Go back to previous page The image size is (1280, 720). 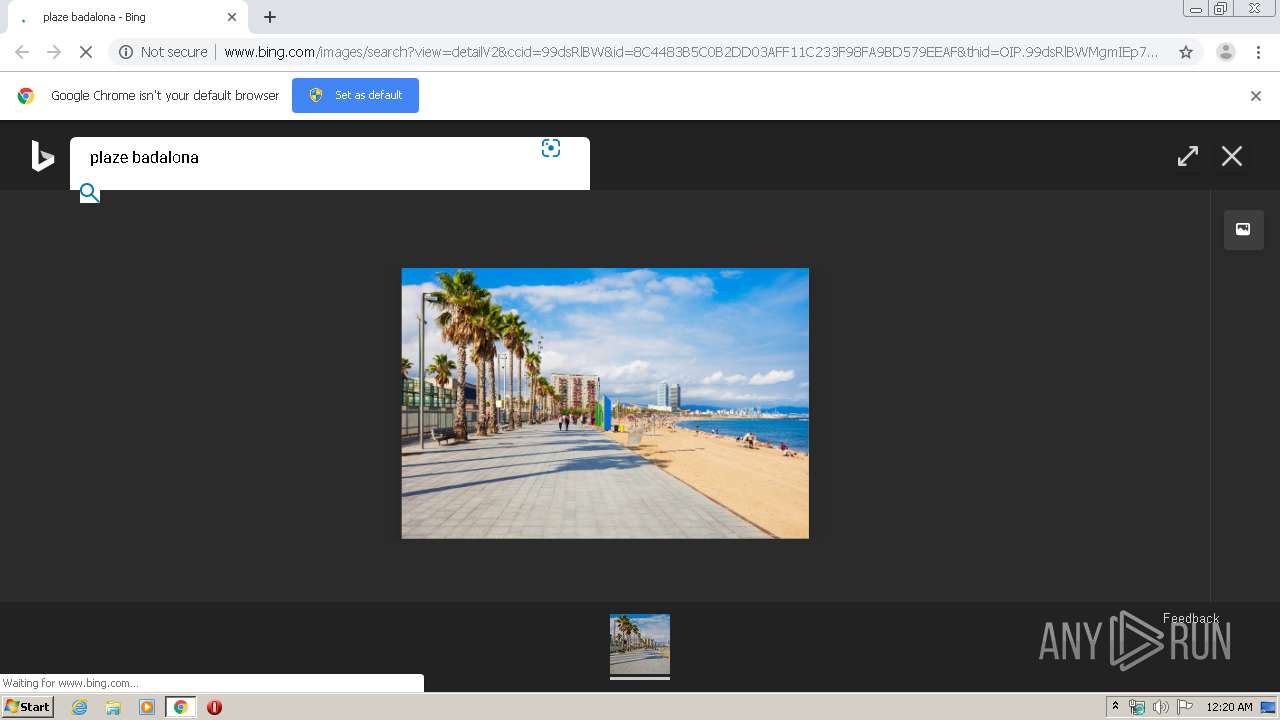[22, 52]
